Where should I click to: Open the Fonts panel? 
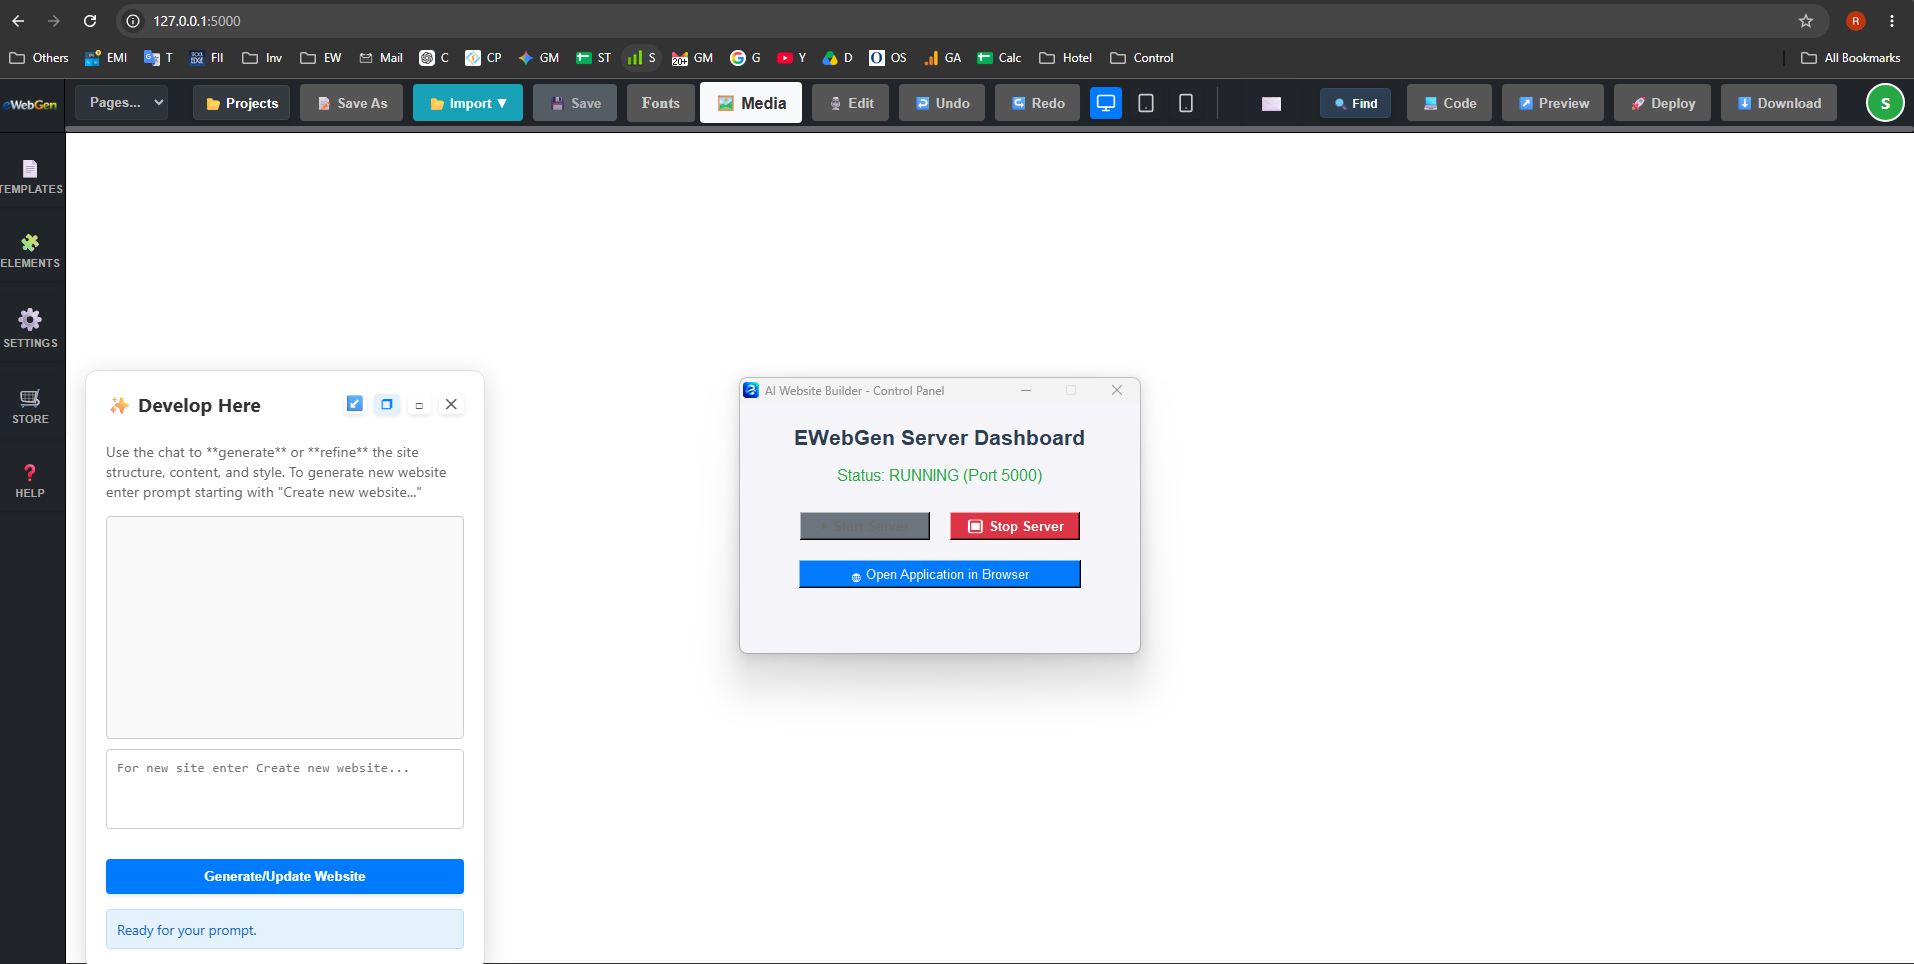(661, 103)
